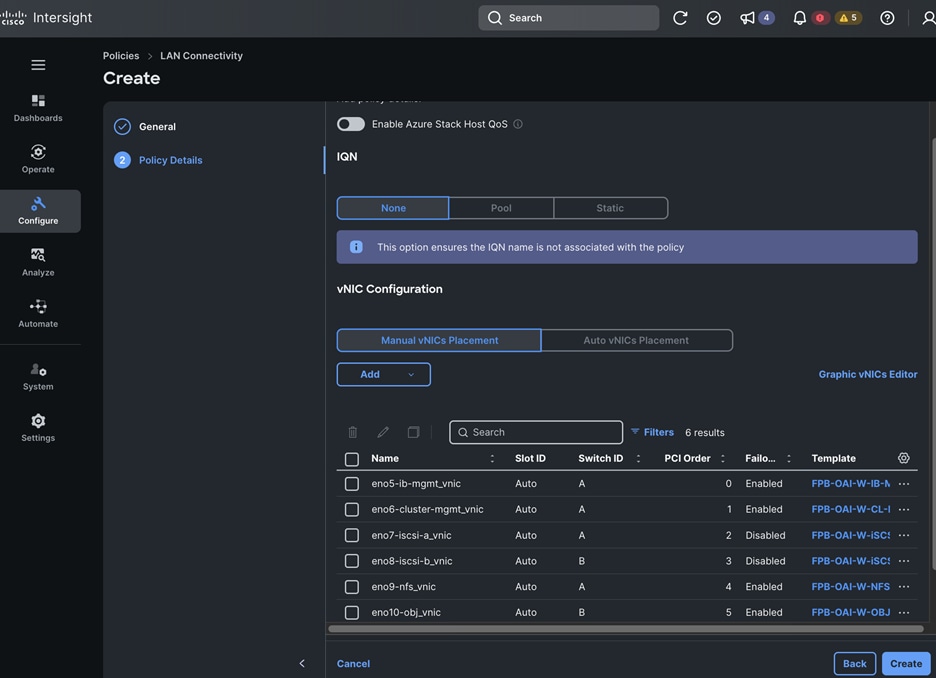Open row actions for eno7-iscsi-a_vnic
This screenshot has width=936, height=678.
click(904, 535)
